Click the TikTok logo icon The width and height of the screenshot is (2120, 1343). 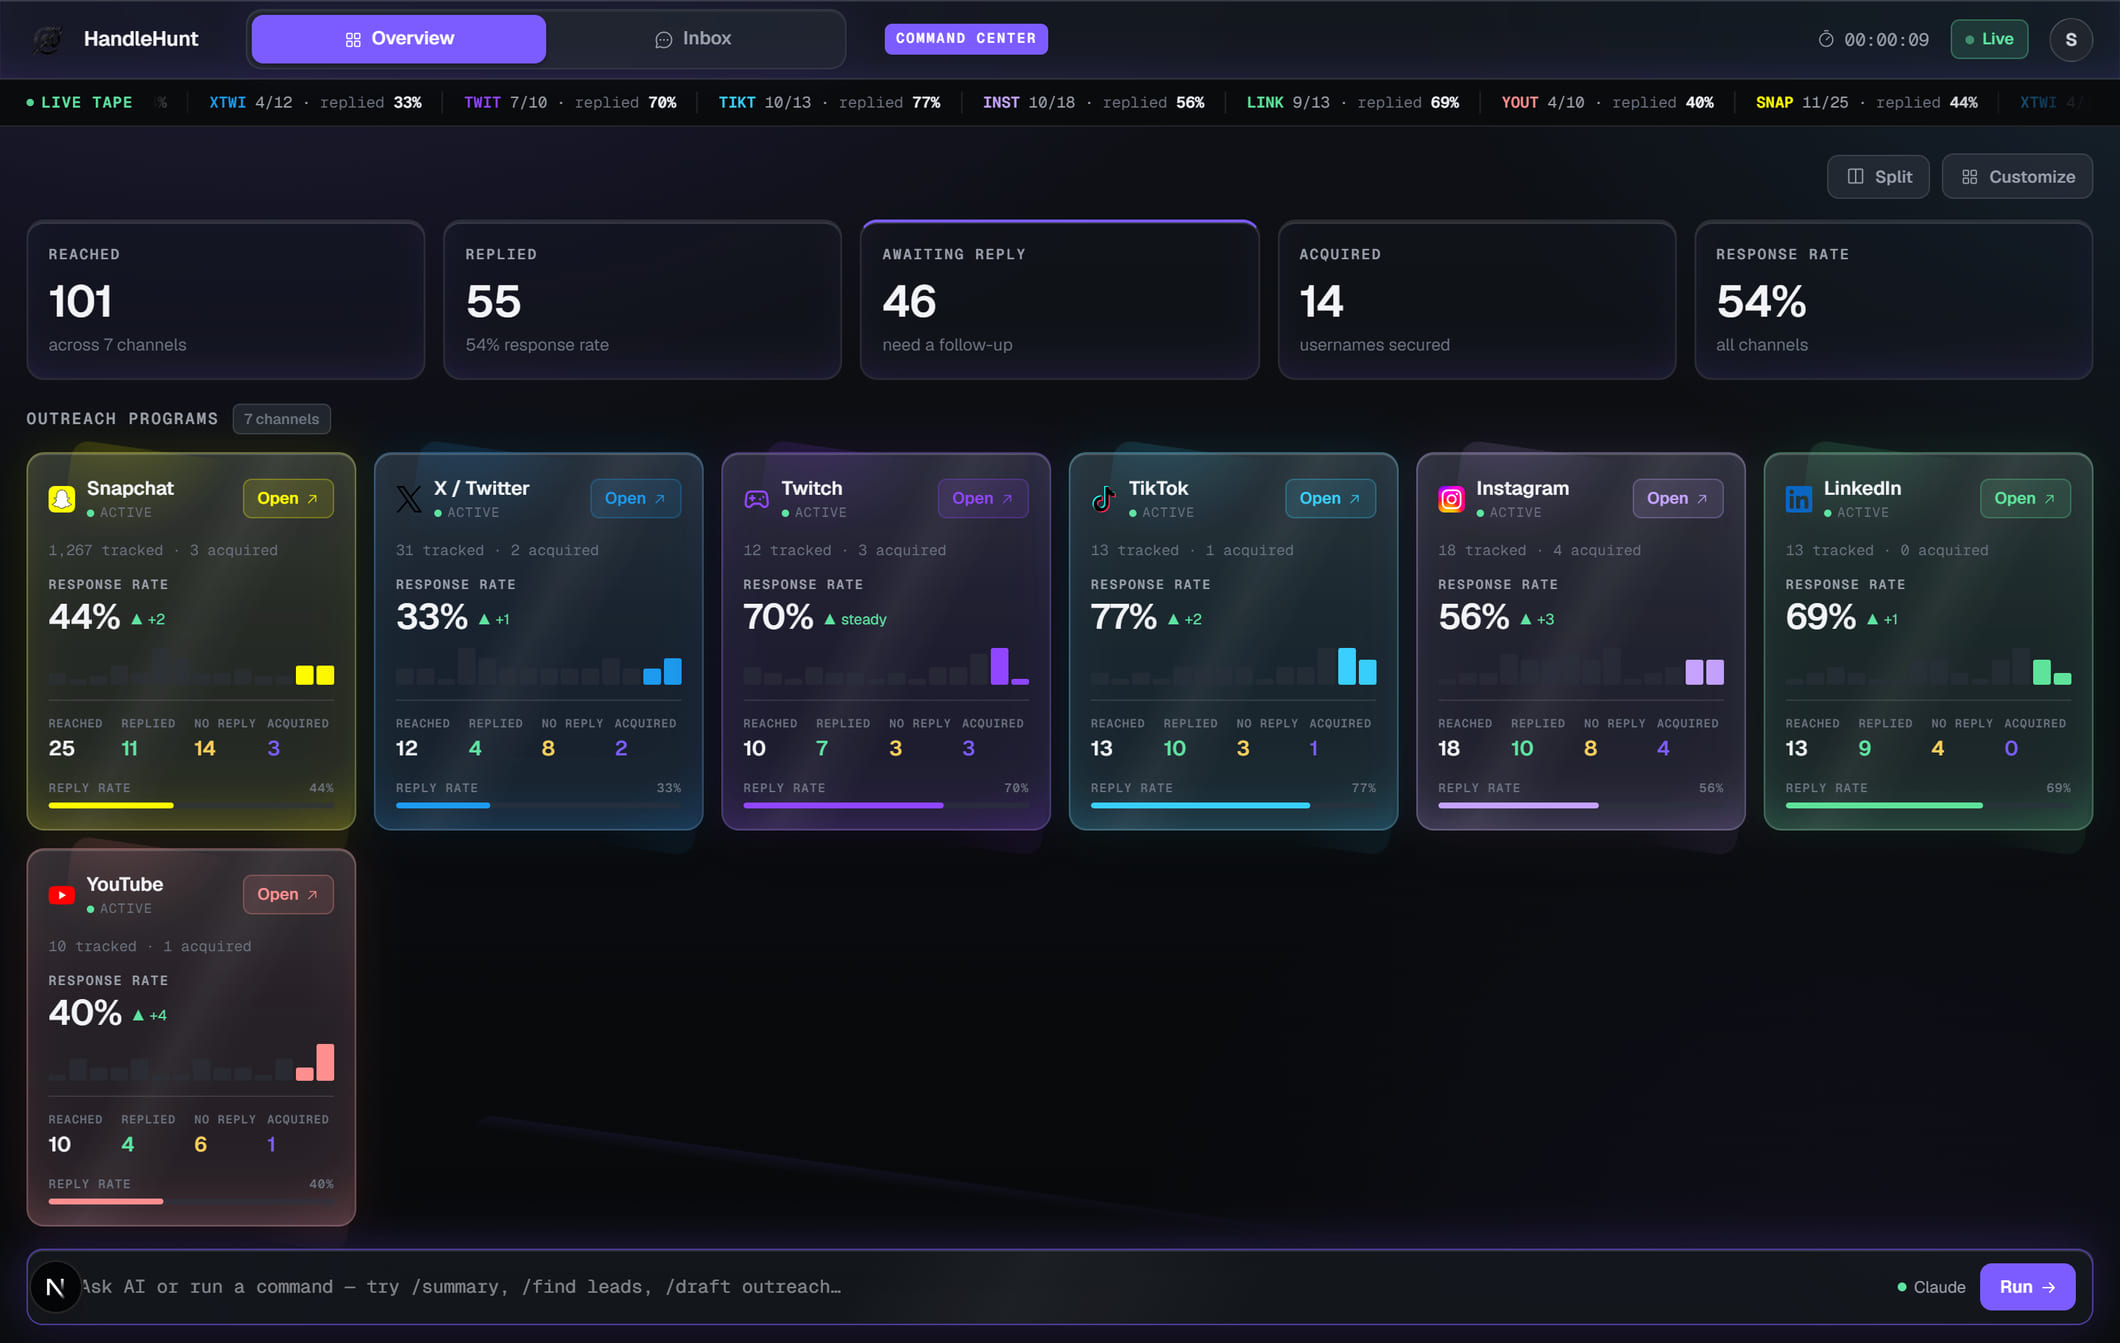point(1104,498)
